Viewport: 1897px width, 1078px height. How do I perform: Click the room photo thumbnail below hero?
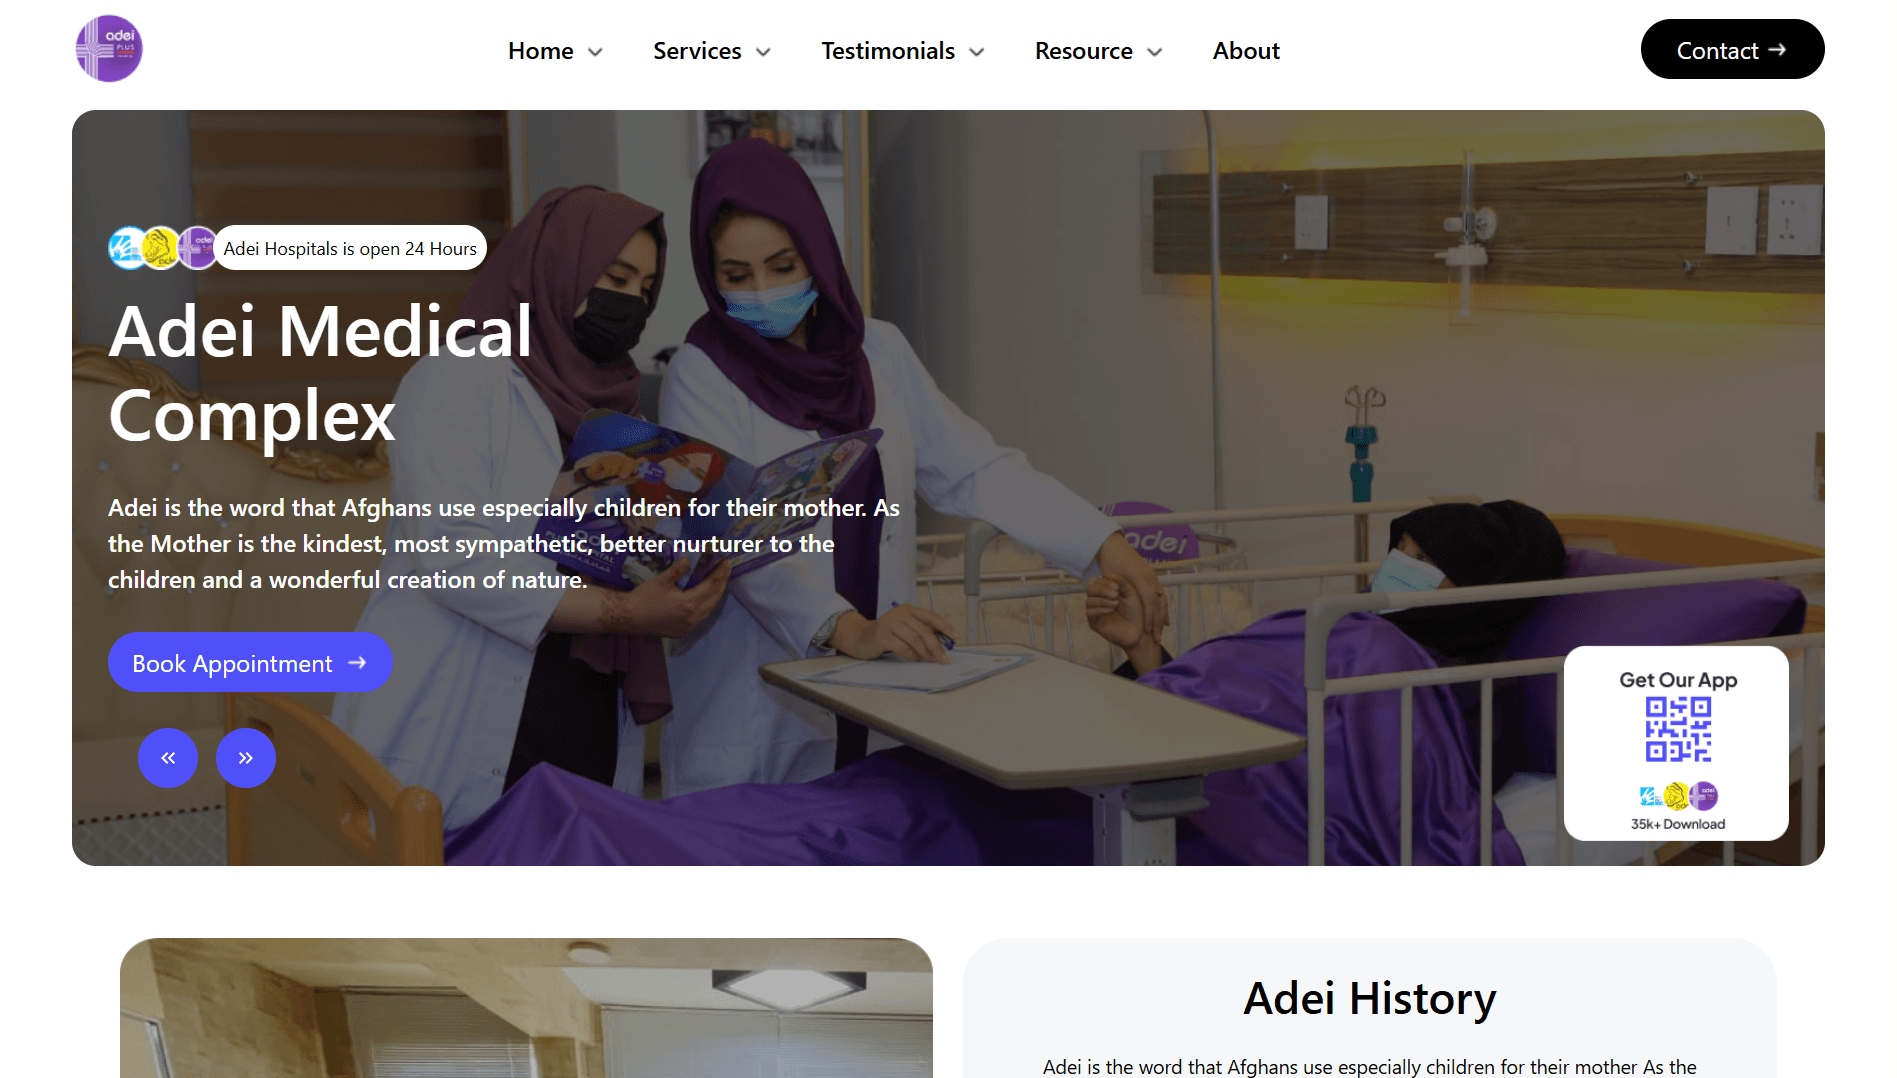click(x=526, y=1008)
